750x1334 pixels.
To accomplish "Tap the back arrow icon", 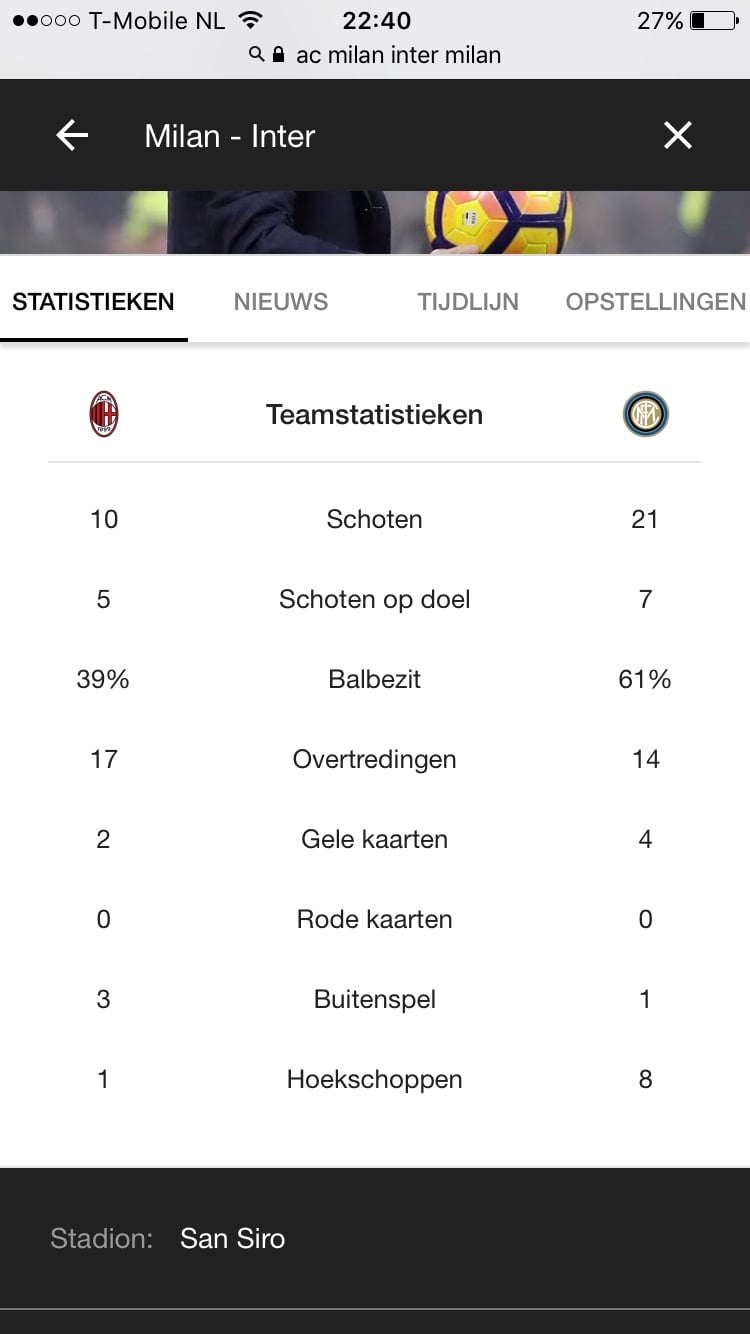I will (x=72, y=135).
